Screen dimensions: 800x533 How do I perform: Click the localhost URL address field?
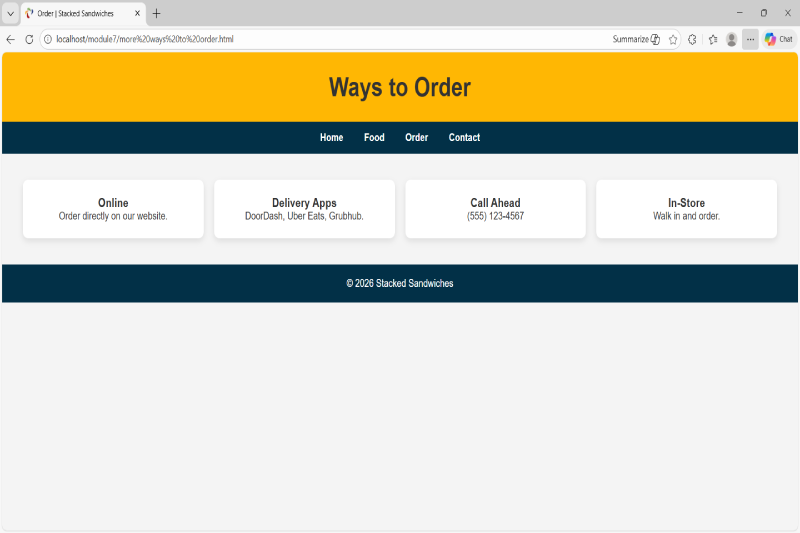coord(300,39)
